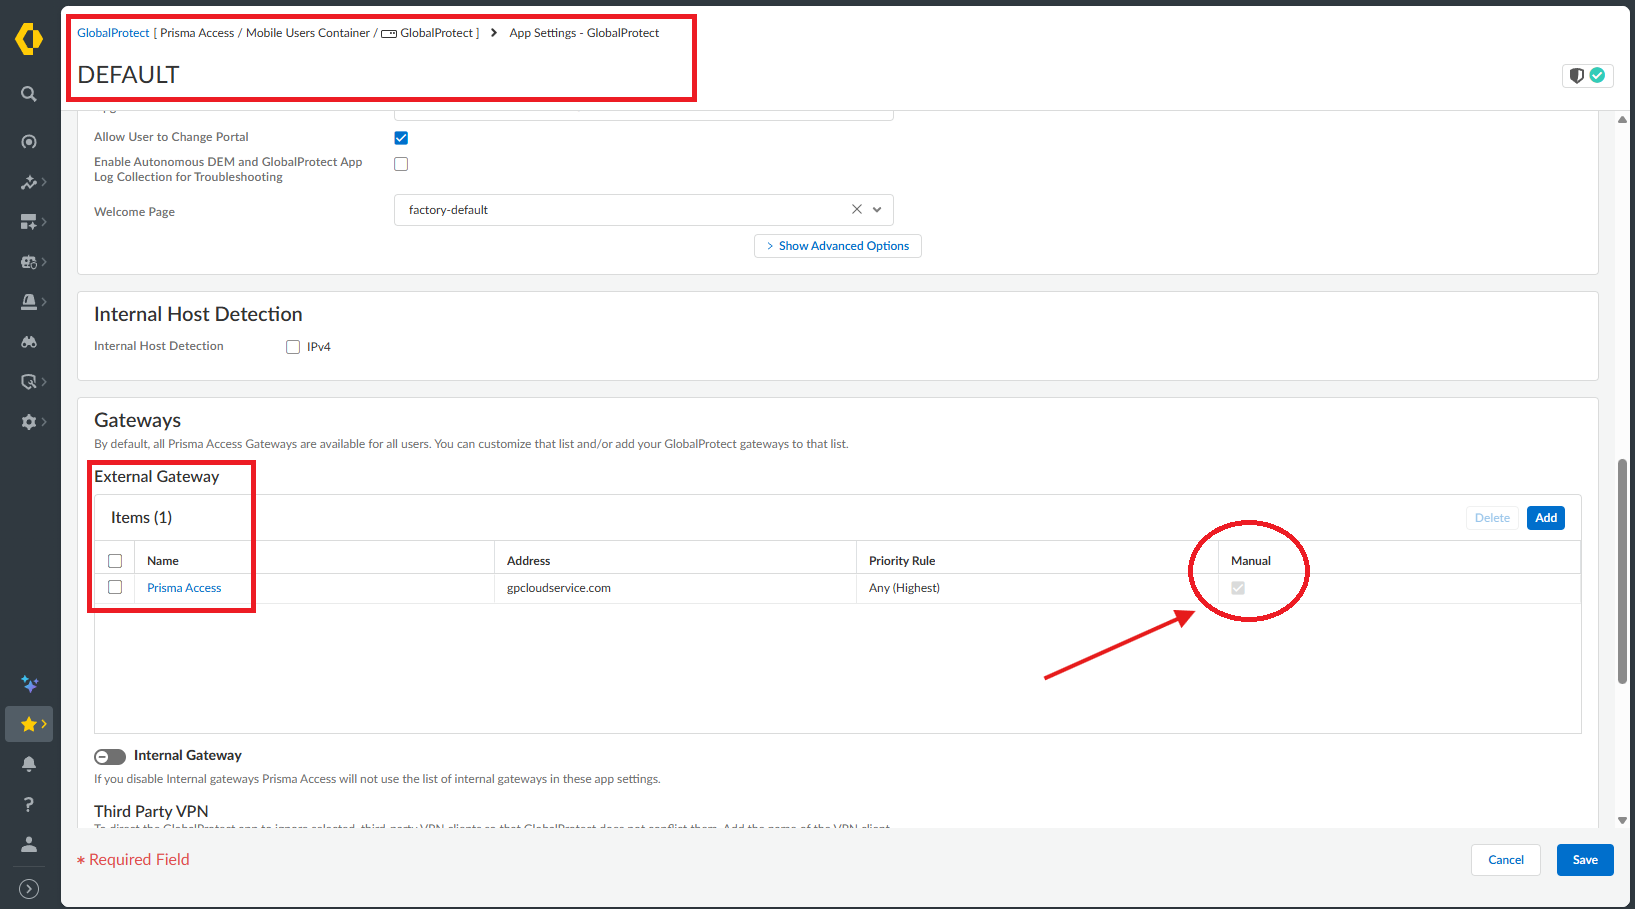Click the Third Party VPN heading
The height and width of the screenshot is (909, 1635).
click(151, 811)
